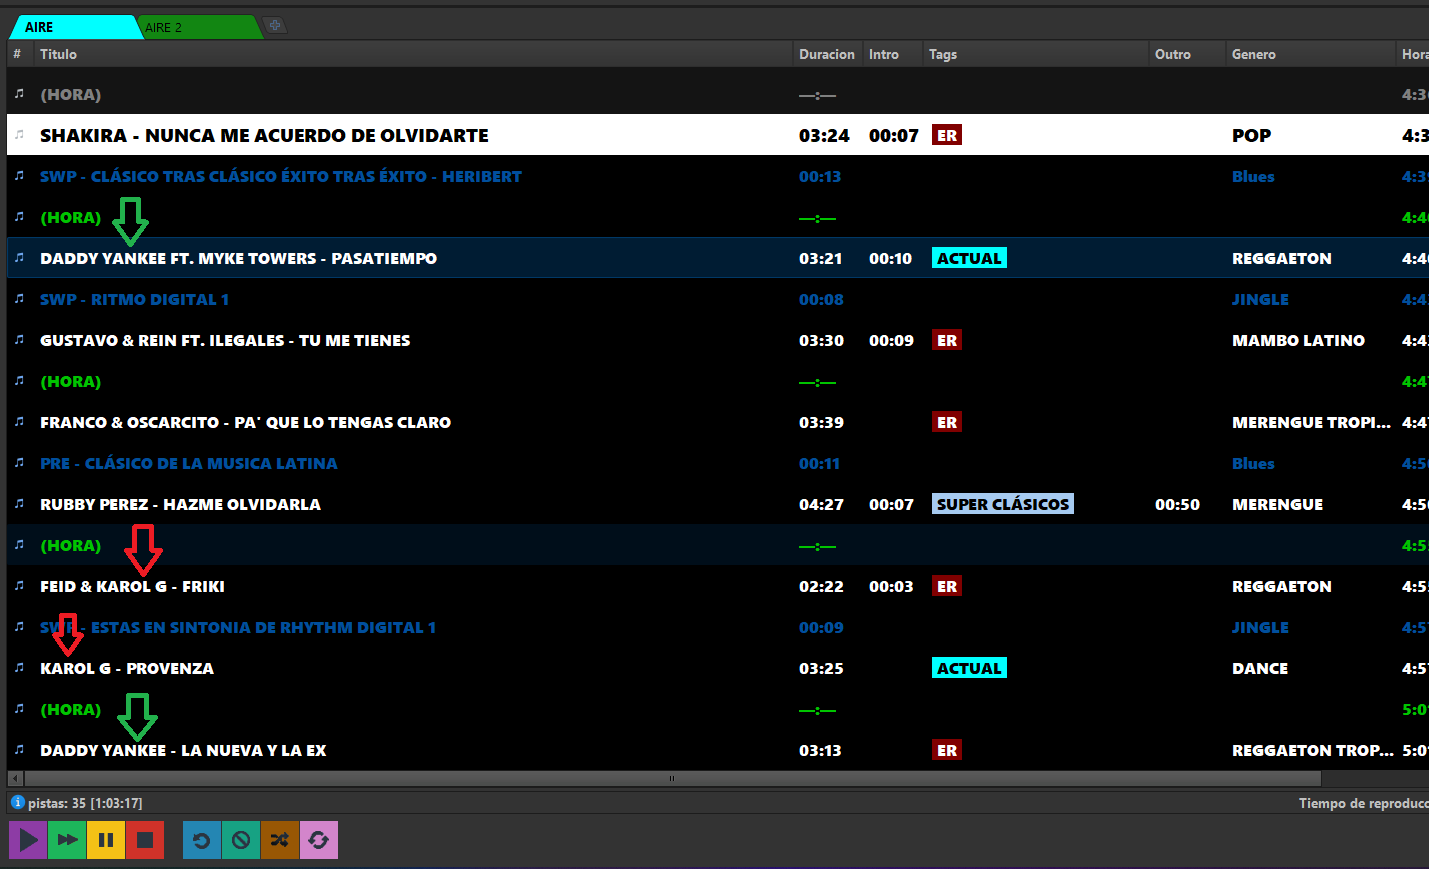The image size is (1429, 869).
Task: Select PRE - Clásico De La Musica Latina row
Action: click(718, 463)
